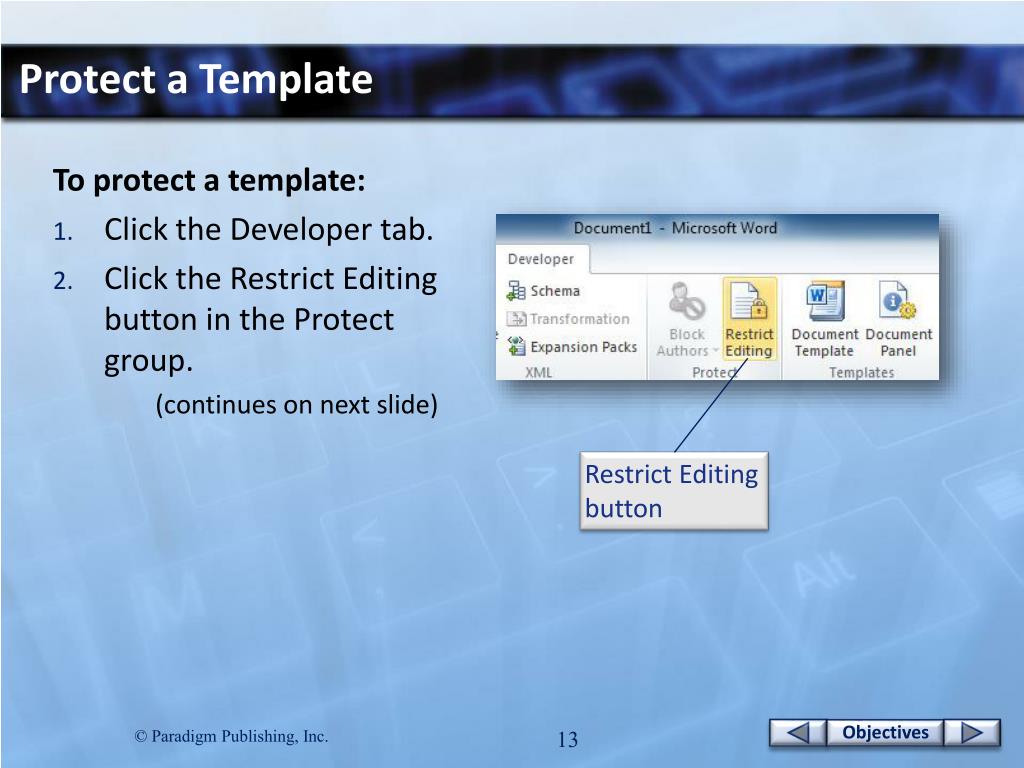
Task: Open the Document Panel button
Action: tap(899, 319)
